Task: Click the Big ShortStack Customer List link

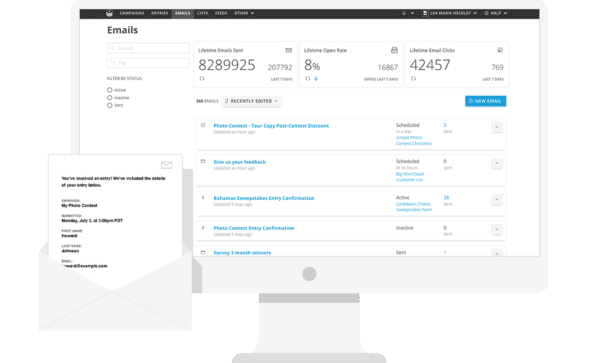Action: click(410, 177)
